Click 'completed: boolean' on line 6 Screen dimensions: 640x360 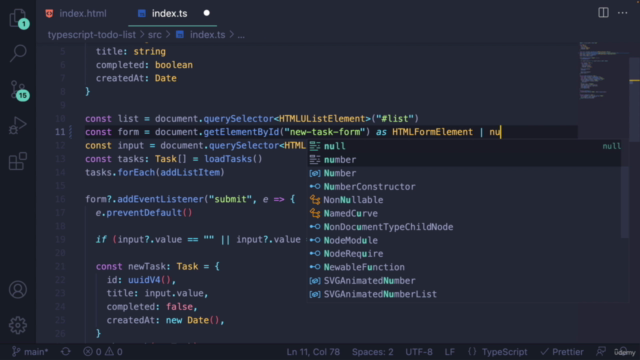[x=144, y=64]
